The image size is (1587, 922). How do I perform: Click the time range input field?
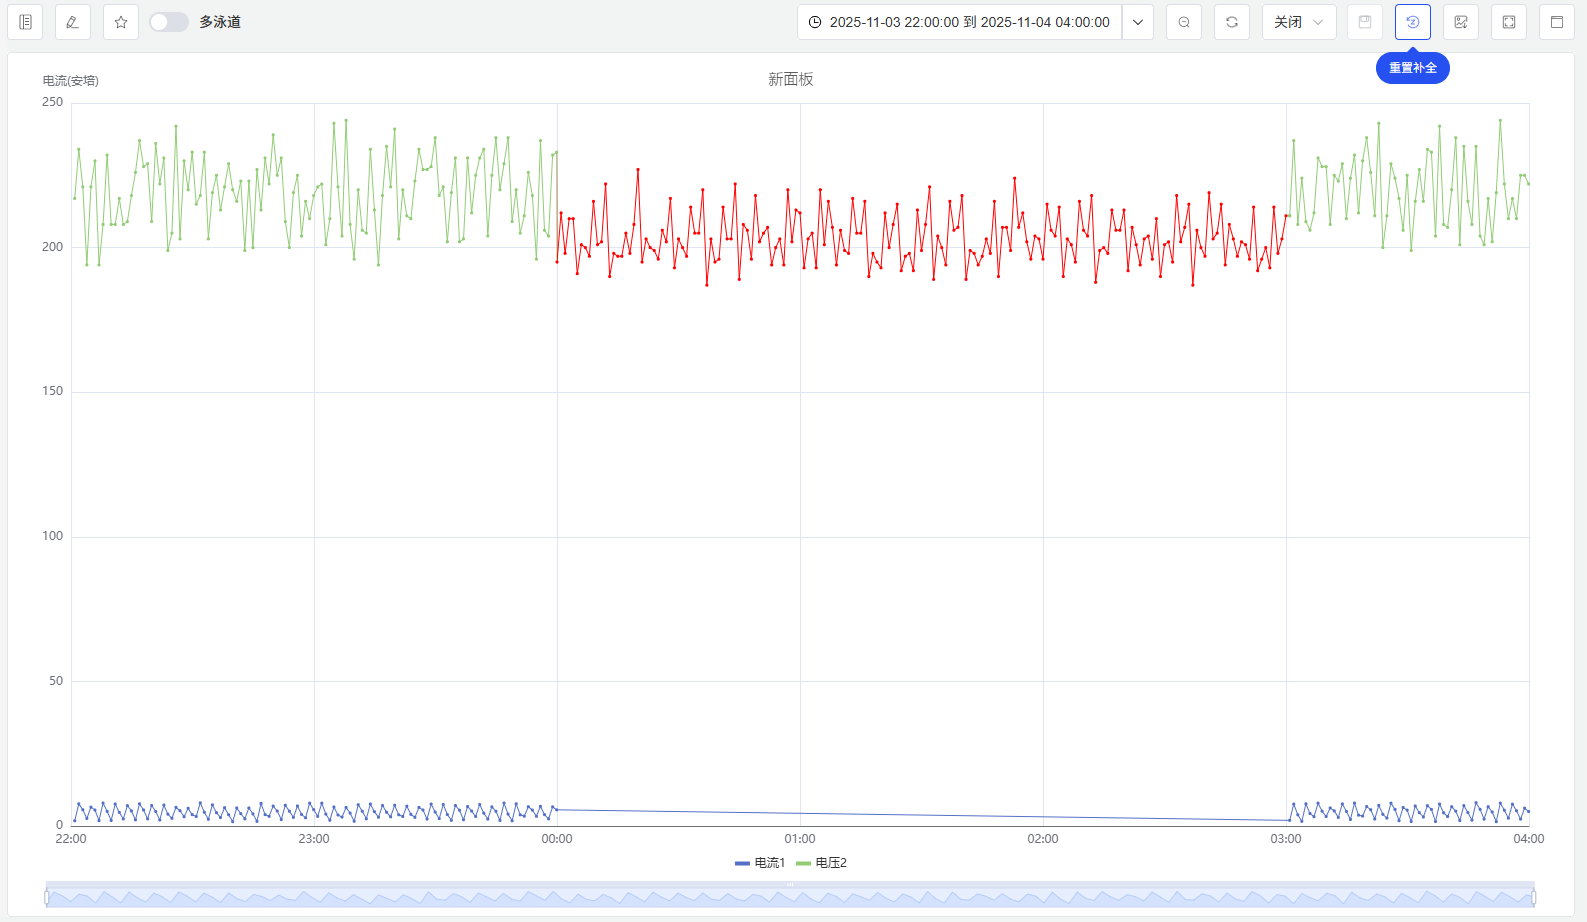[960, 22]
